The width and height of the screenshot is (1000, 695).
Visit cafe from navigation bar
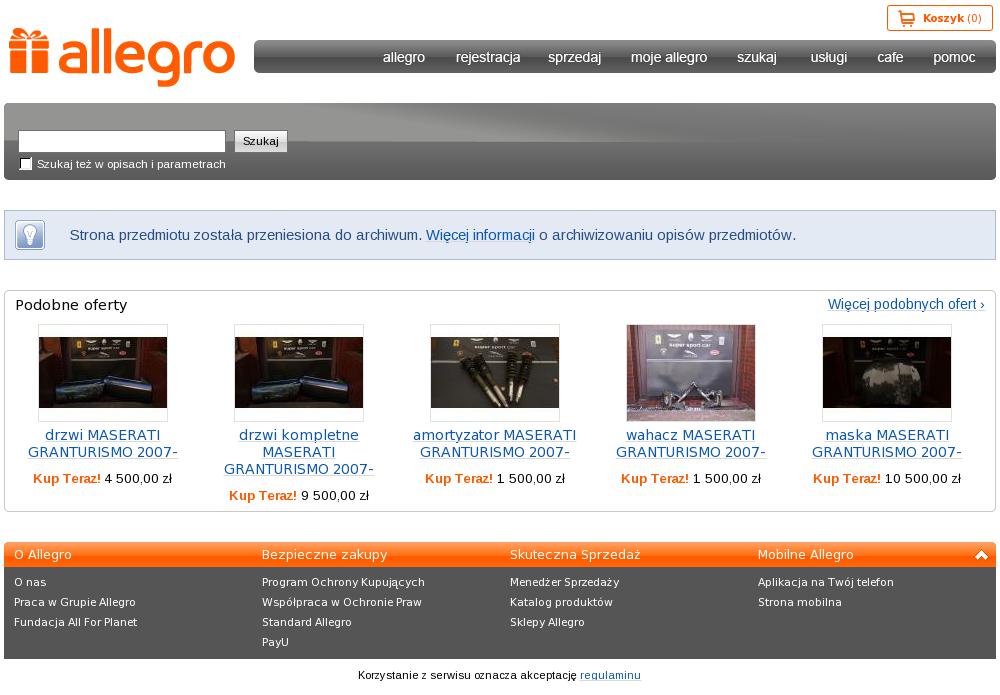coord(890,57)
